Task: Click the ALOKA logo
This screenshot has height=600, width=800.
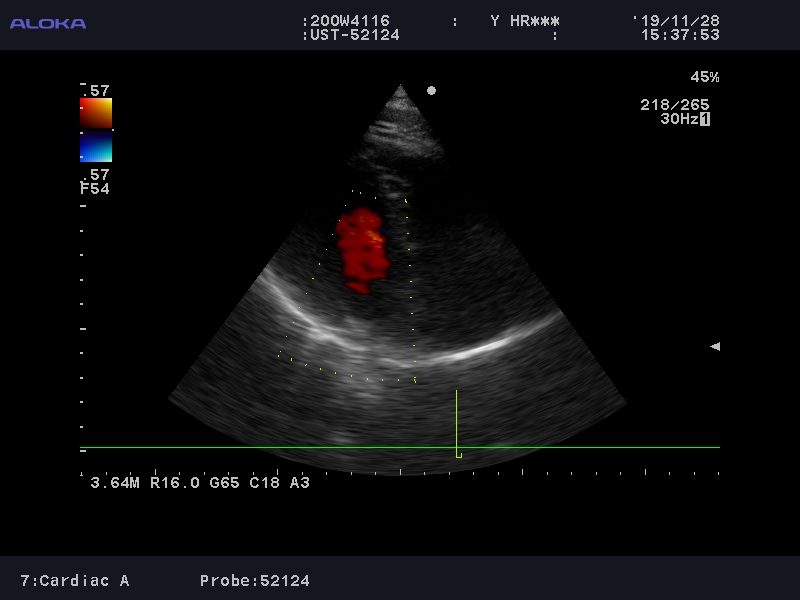Action: (x=48, y=23)
